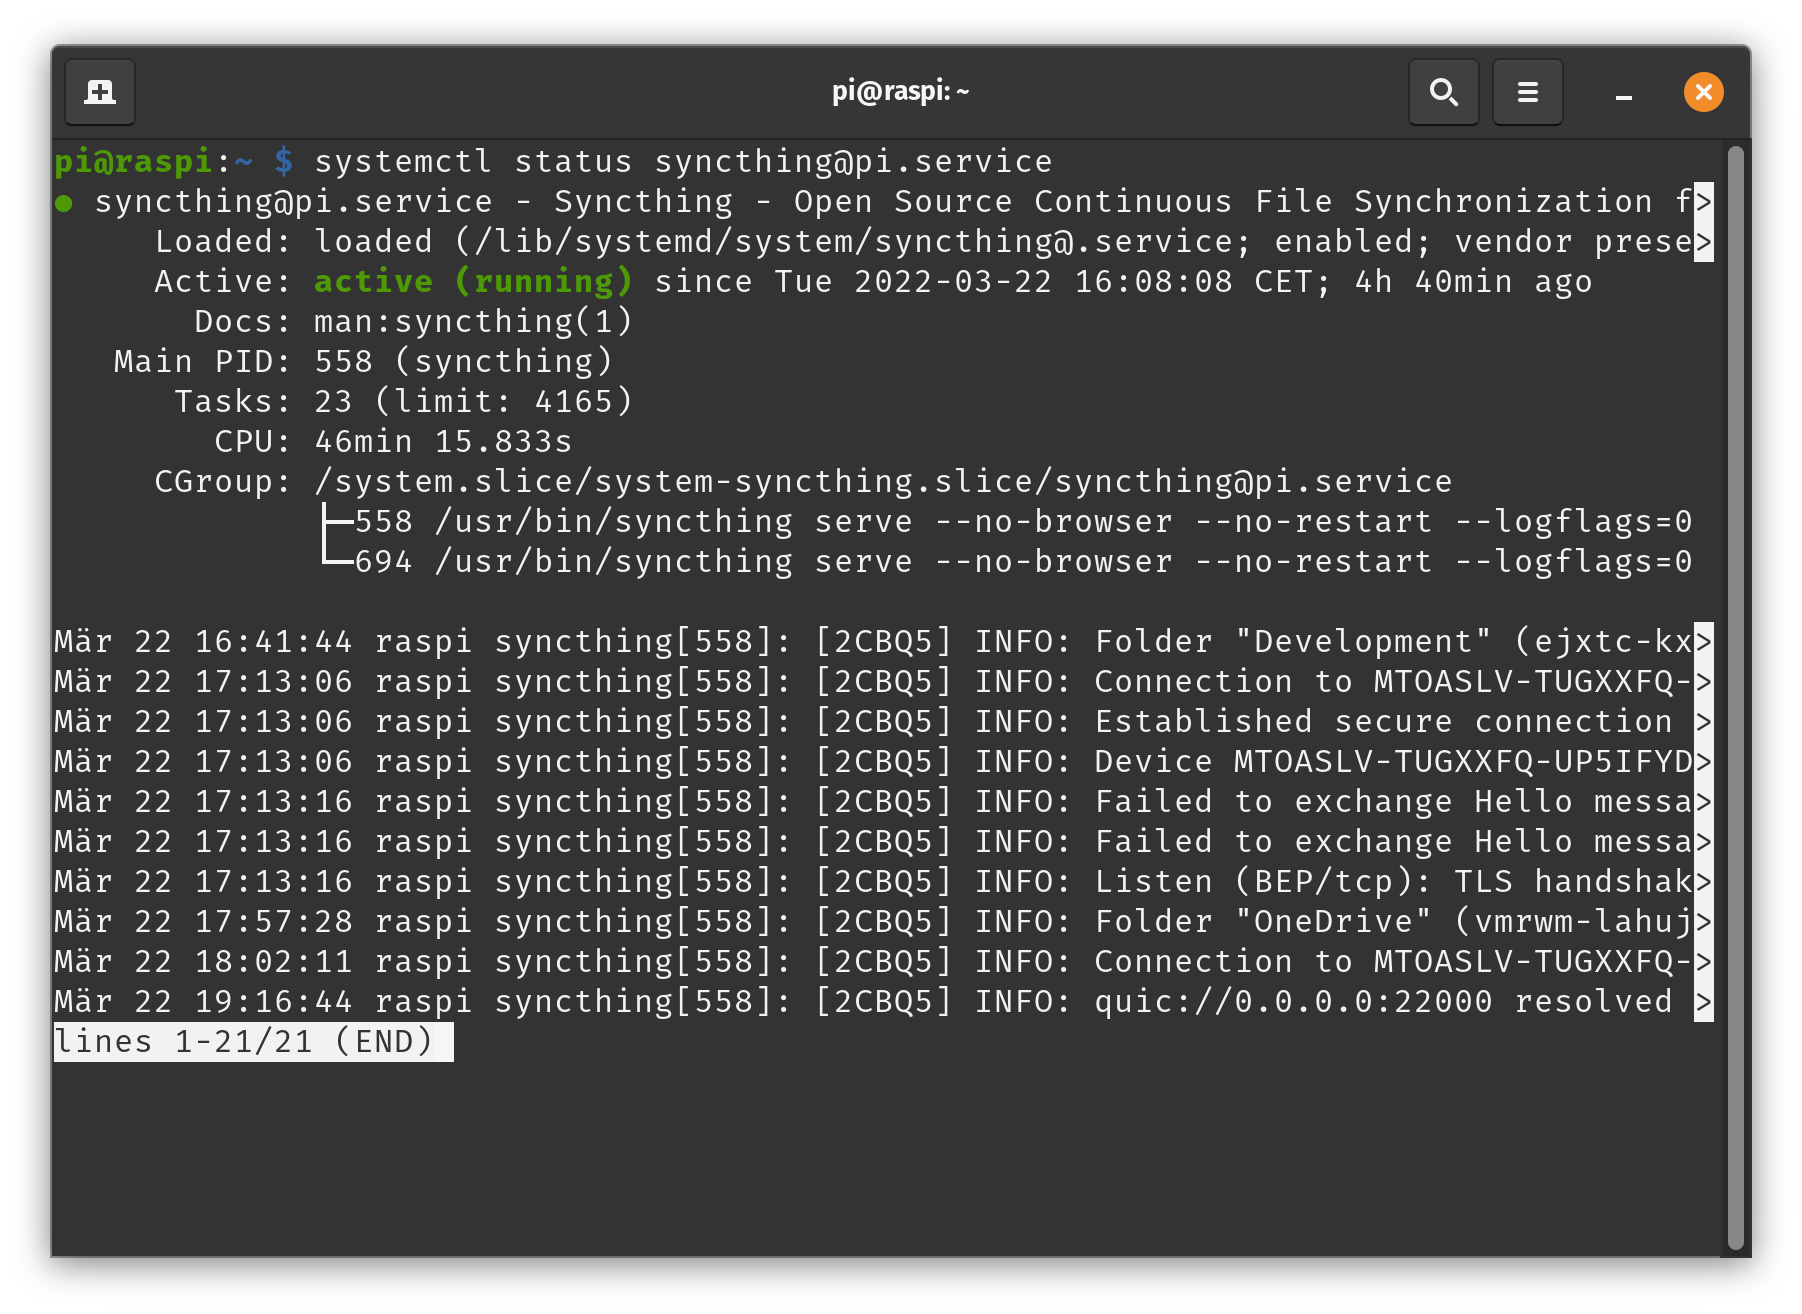Click the 'man:syncthing(1)' docs entry
This screenshot has height=1314, width=1802.
click(x=473, y=321)
